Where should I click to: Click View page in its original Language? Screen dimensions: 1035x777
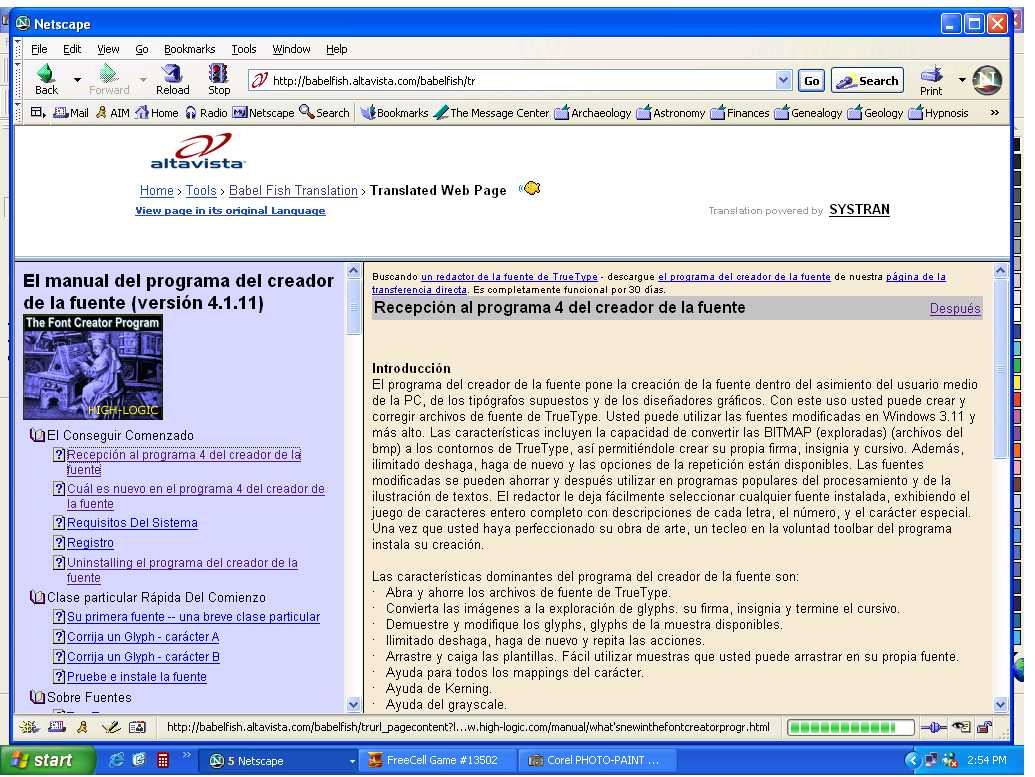[x=230, y=211]
